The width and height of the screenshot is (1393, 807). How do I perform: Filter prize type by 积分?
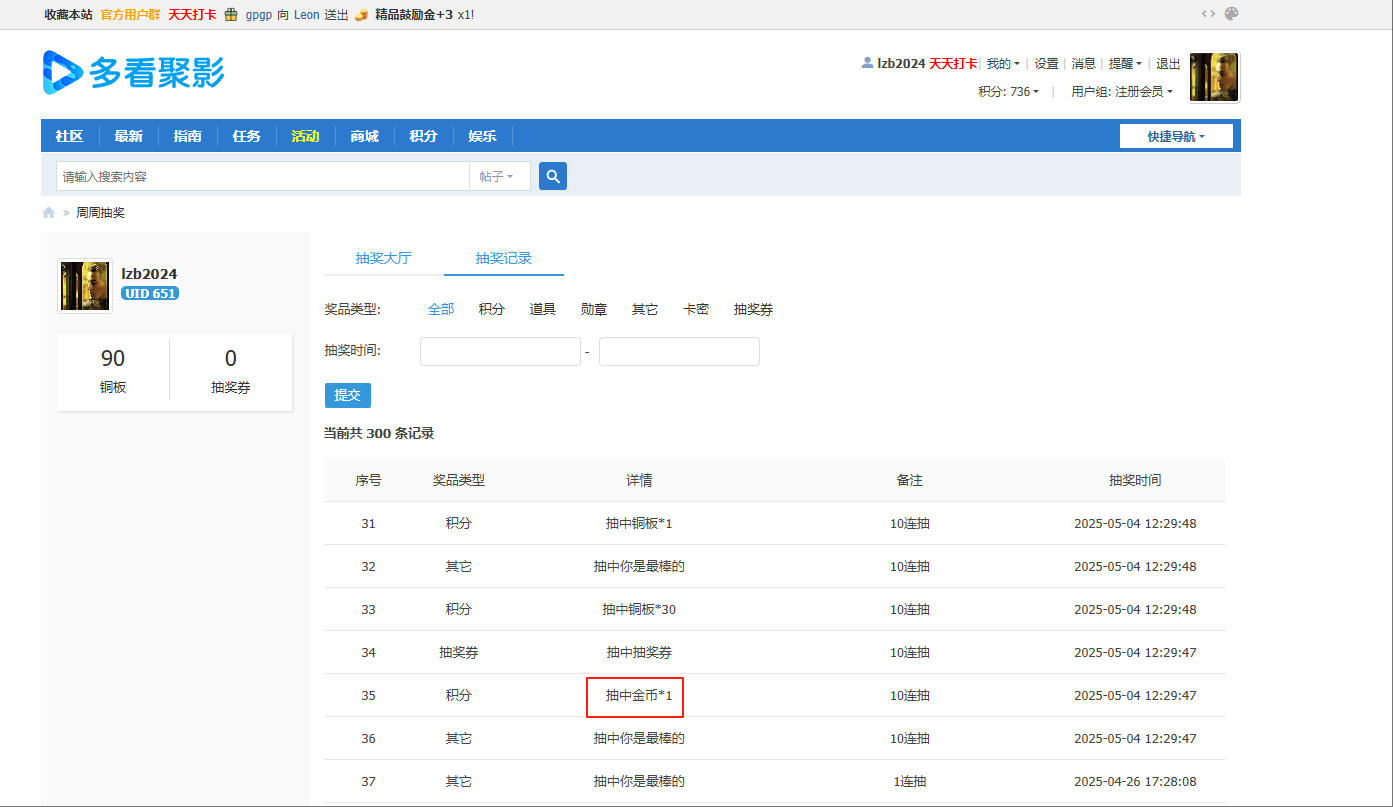pos(491,309)
